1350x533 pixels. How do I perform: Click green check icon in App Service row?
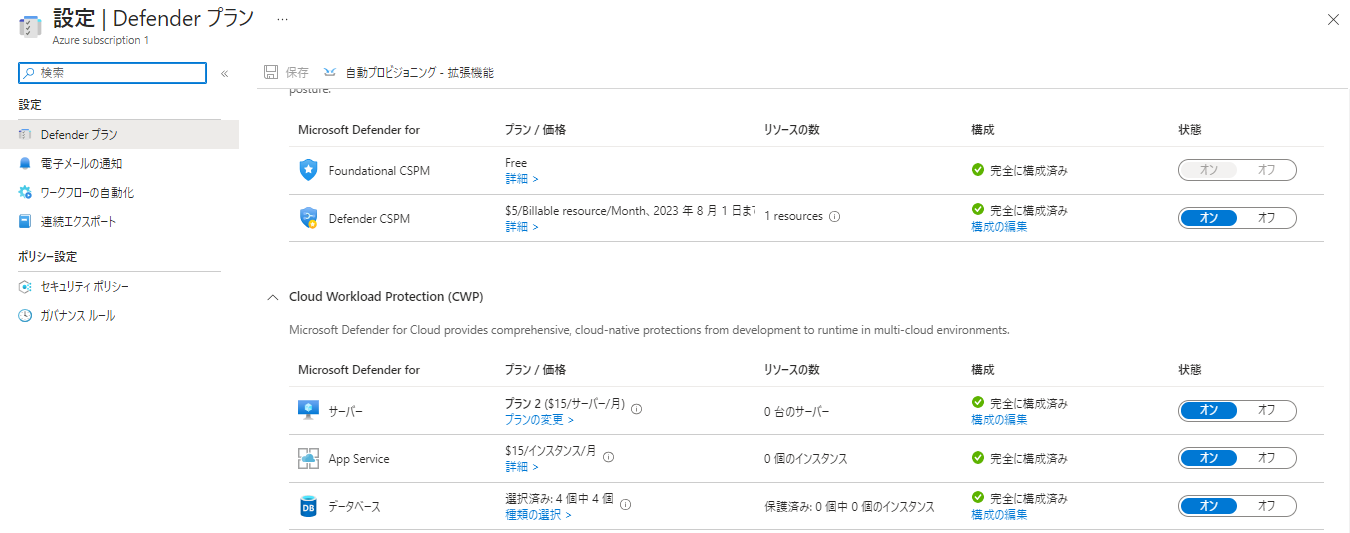pos(978,458)
